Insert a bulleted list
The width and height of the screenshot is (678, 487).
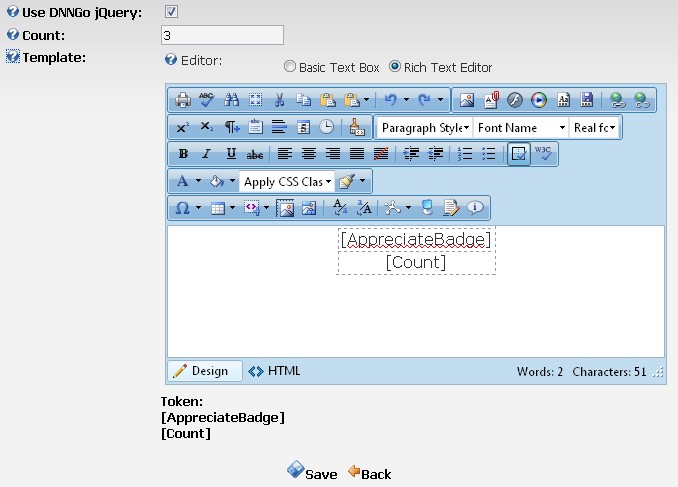pyautogui.click(x=489, y=154)
